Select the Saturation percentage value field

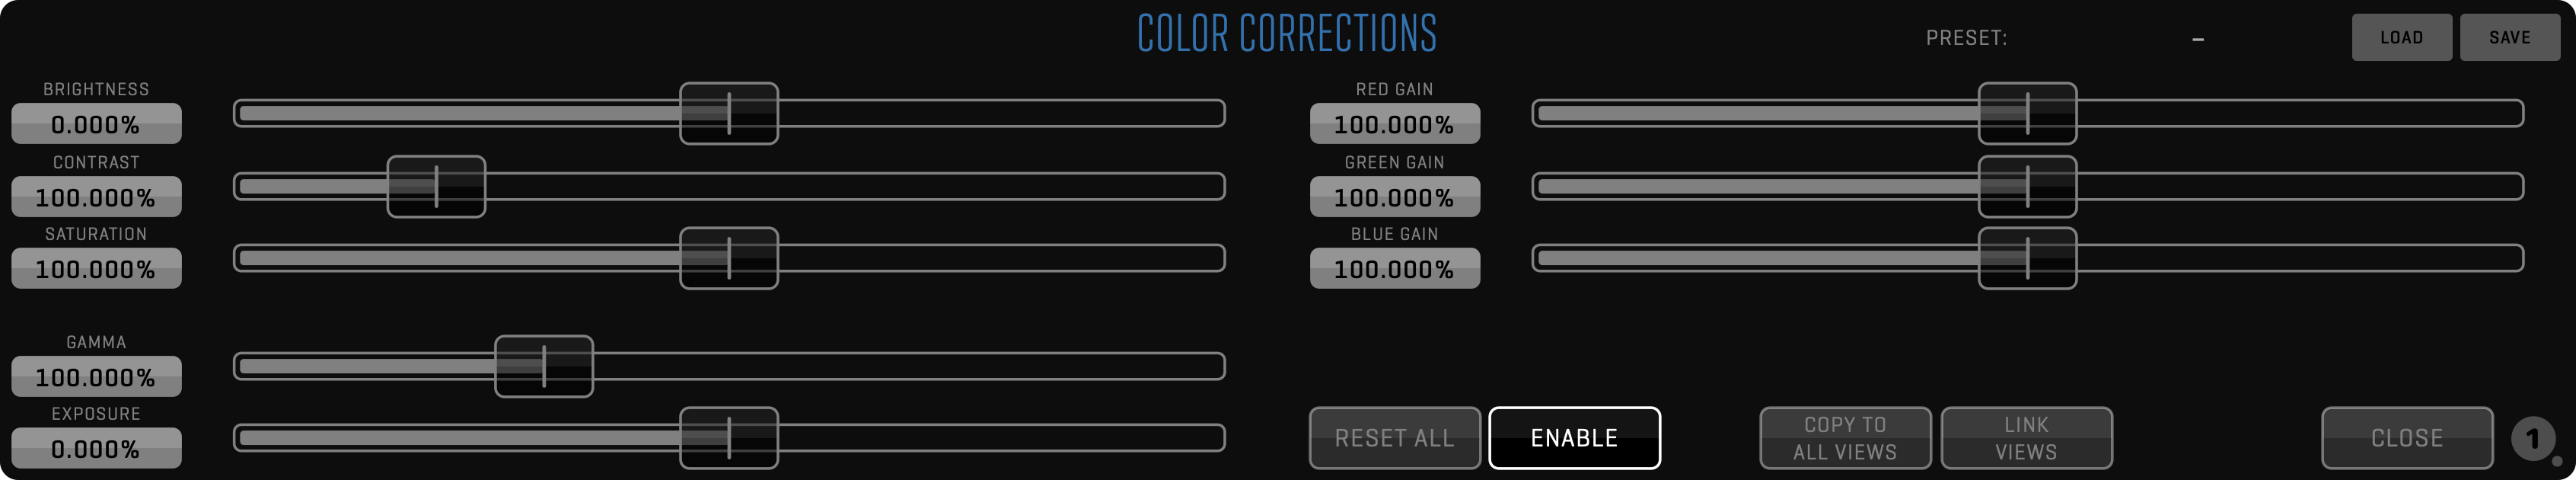[96, 269]
